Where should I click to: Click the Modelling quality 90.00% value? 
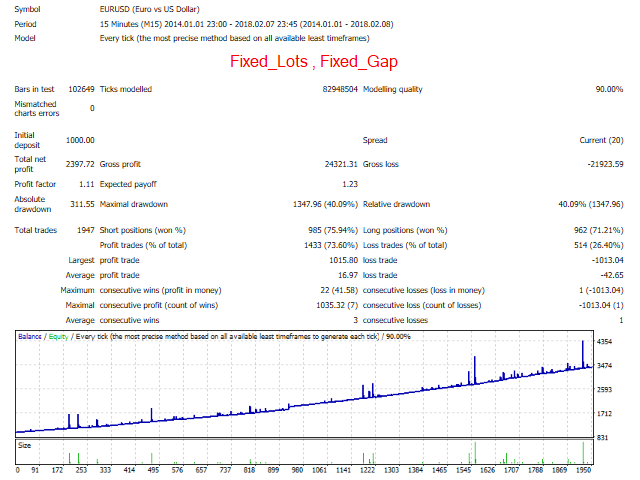[609, 89]
